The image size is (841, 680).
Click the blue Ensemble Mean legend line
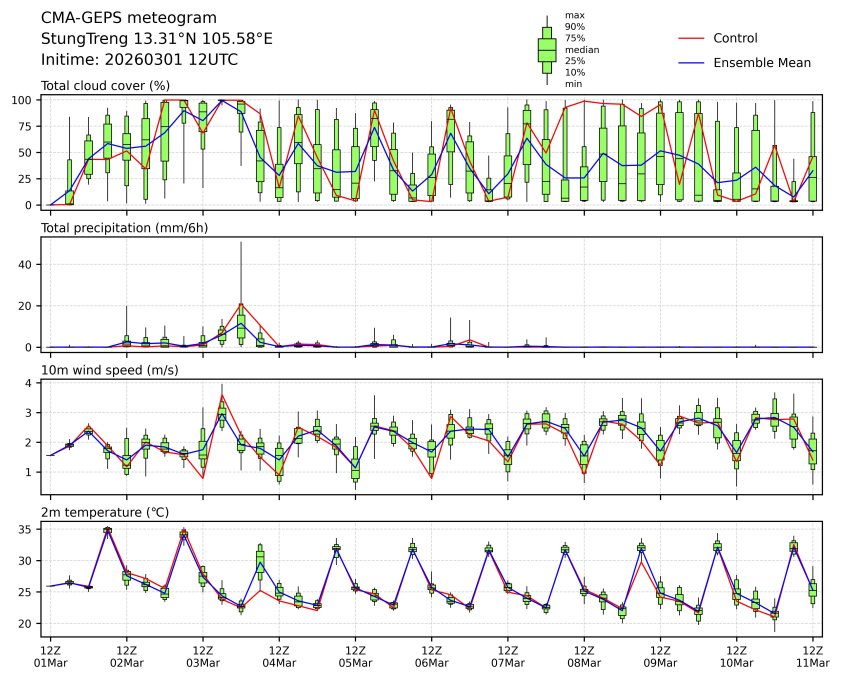tap(692, 62)
